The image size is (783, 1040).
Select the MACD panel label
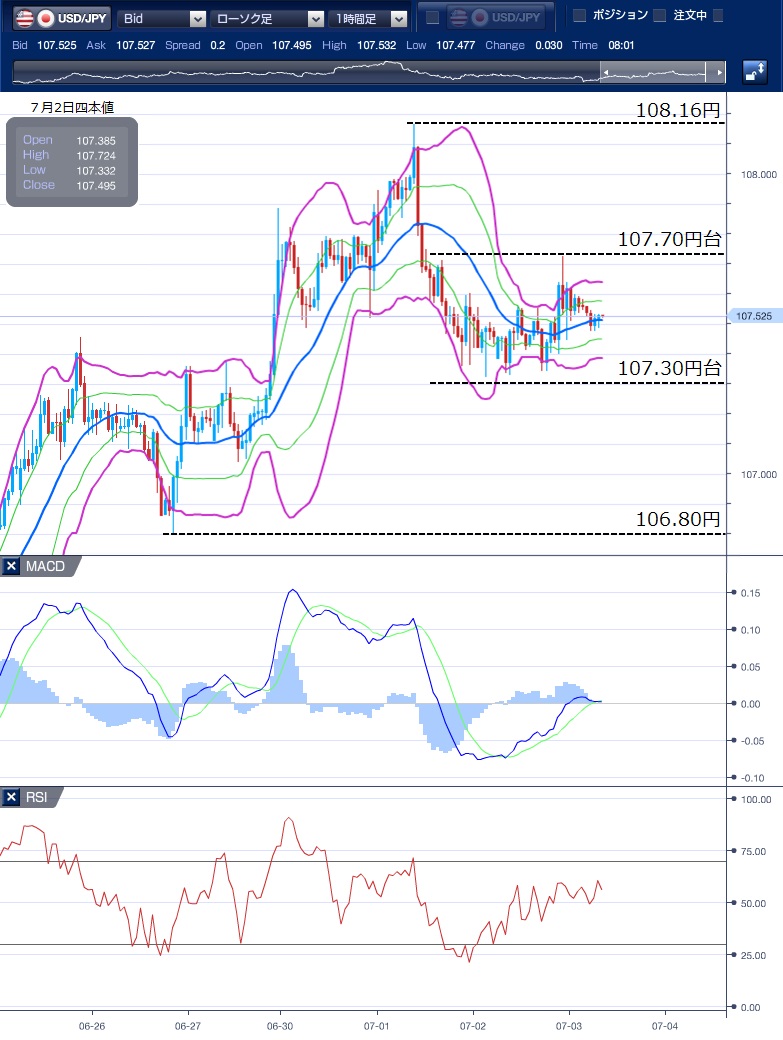tap(44, 567)
